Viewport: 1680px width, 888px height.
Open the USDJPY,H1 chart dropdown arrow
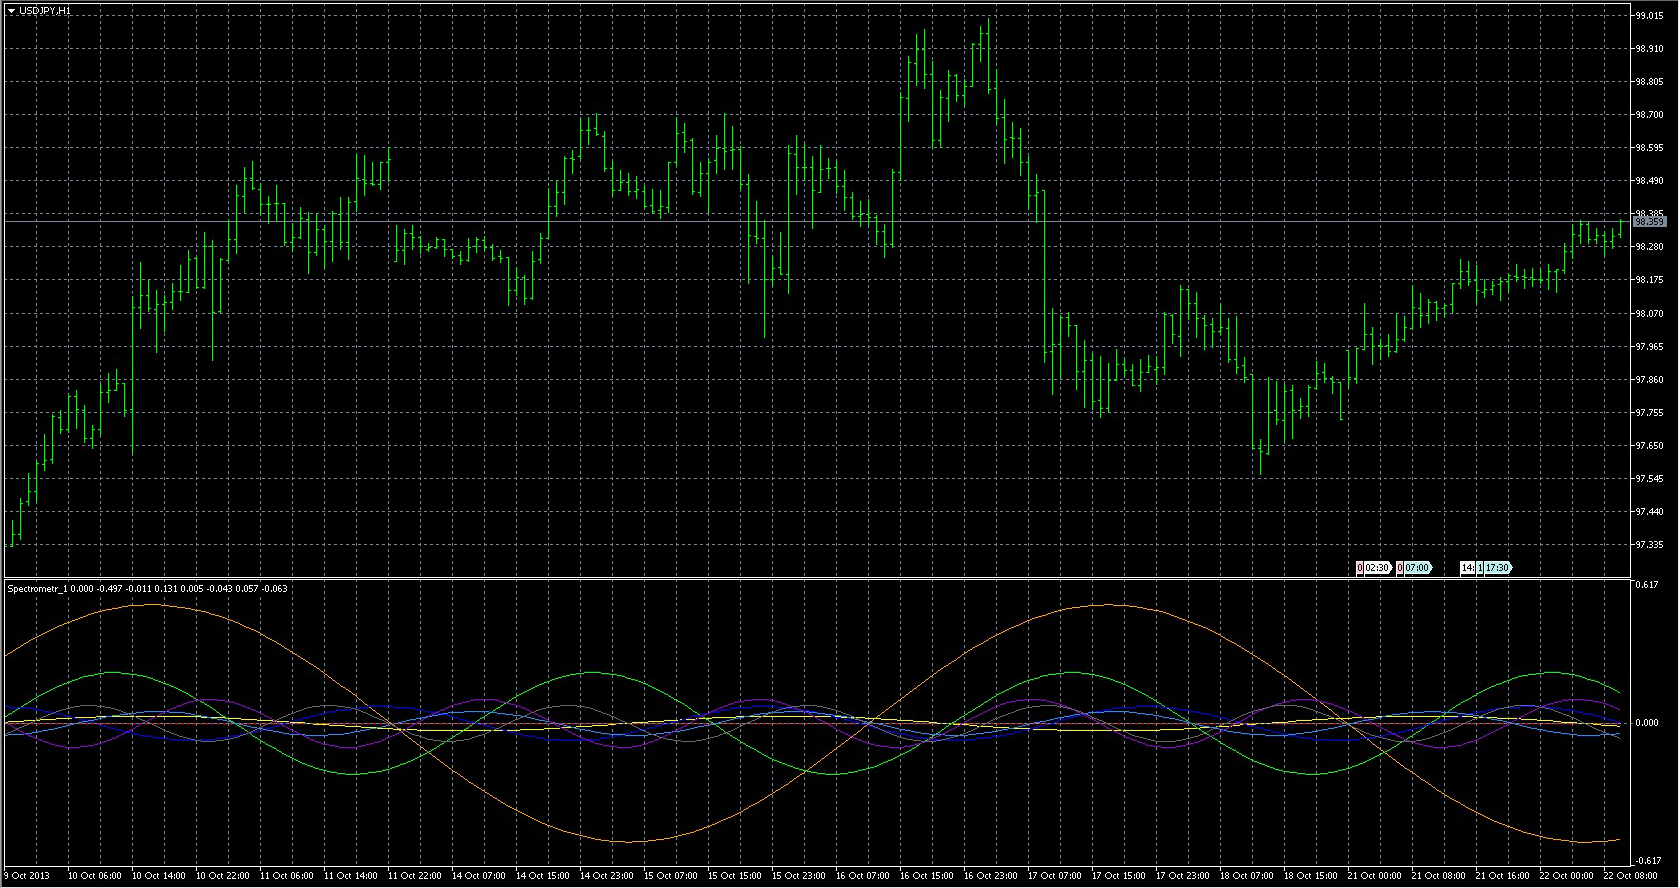tap(11, 10)
